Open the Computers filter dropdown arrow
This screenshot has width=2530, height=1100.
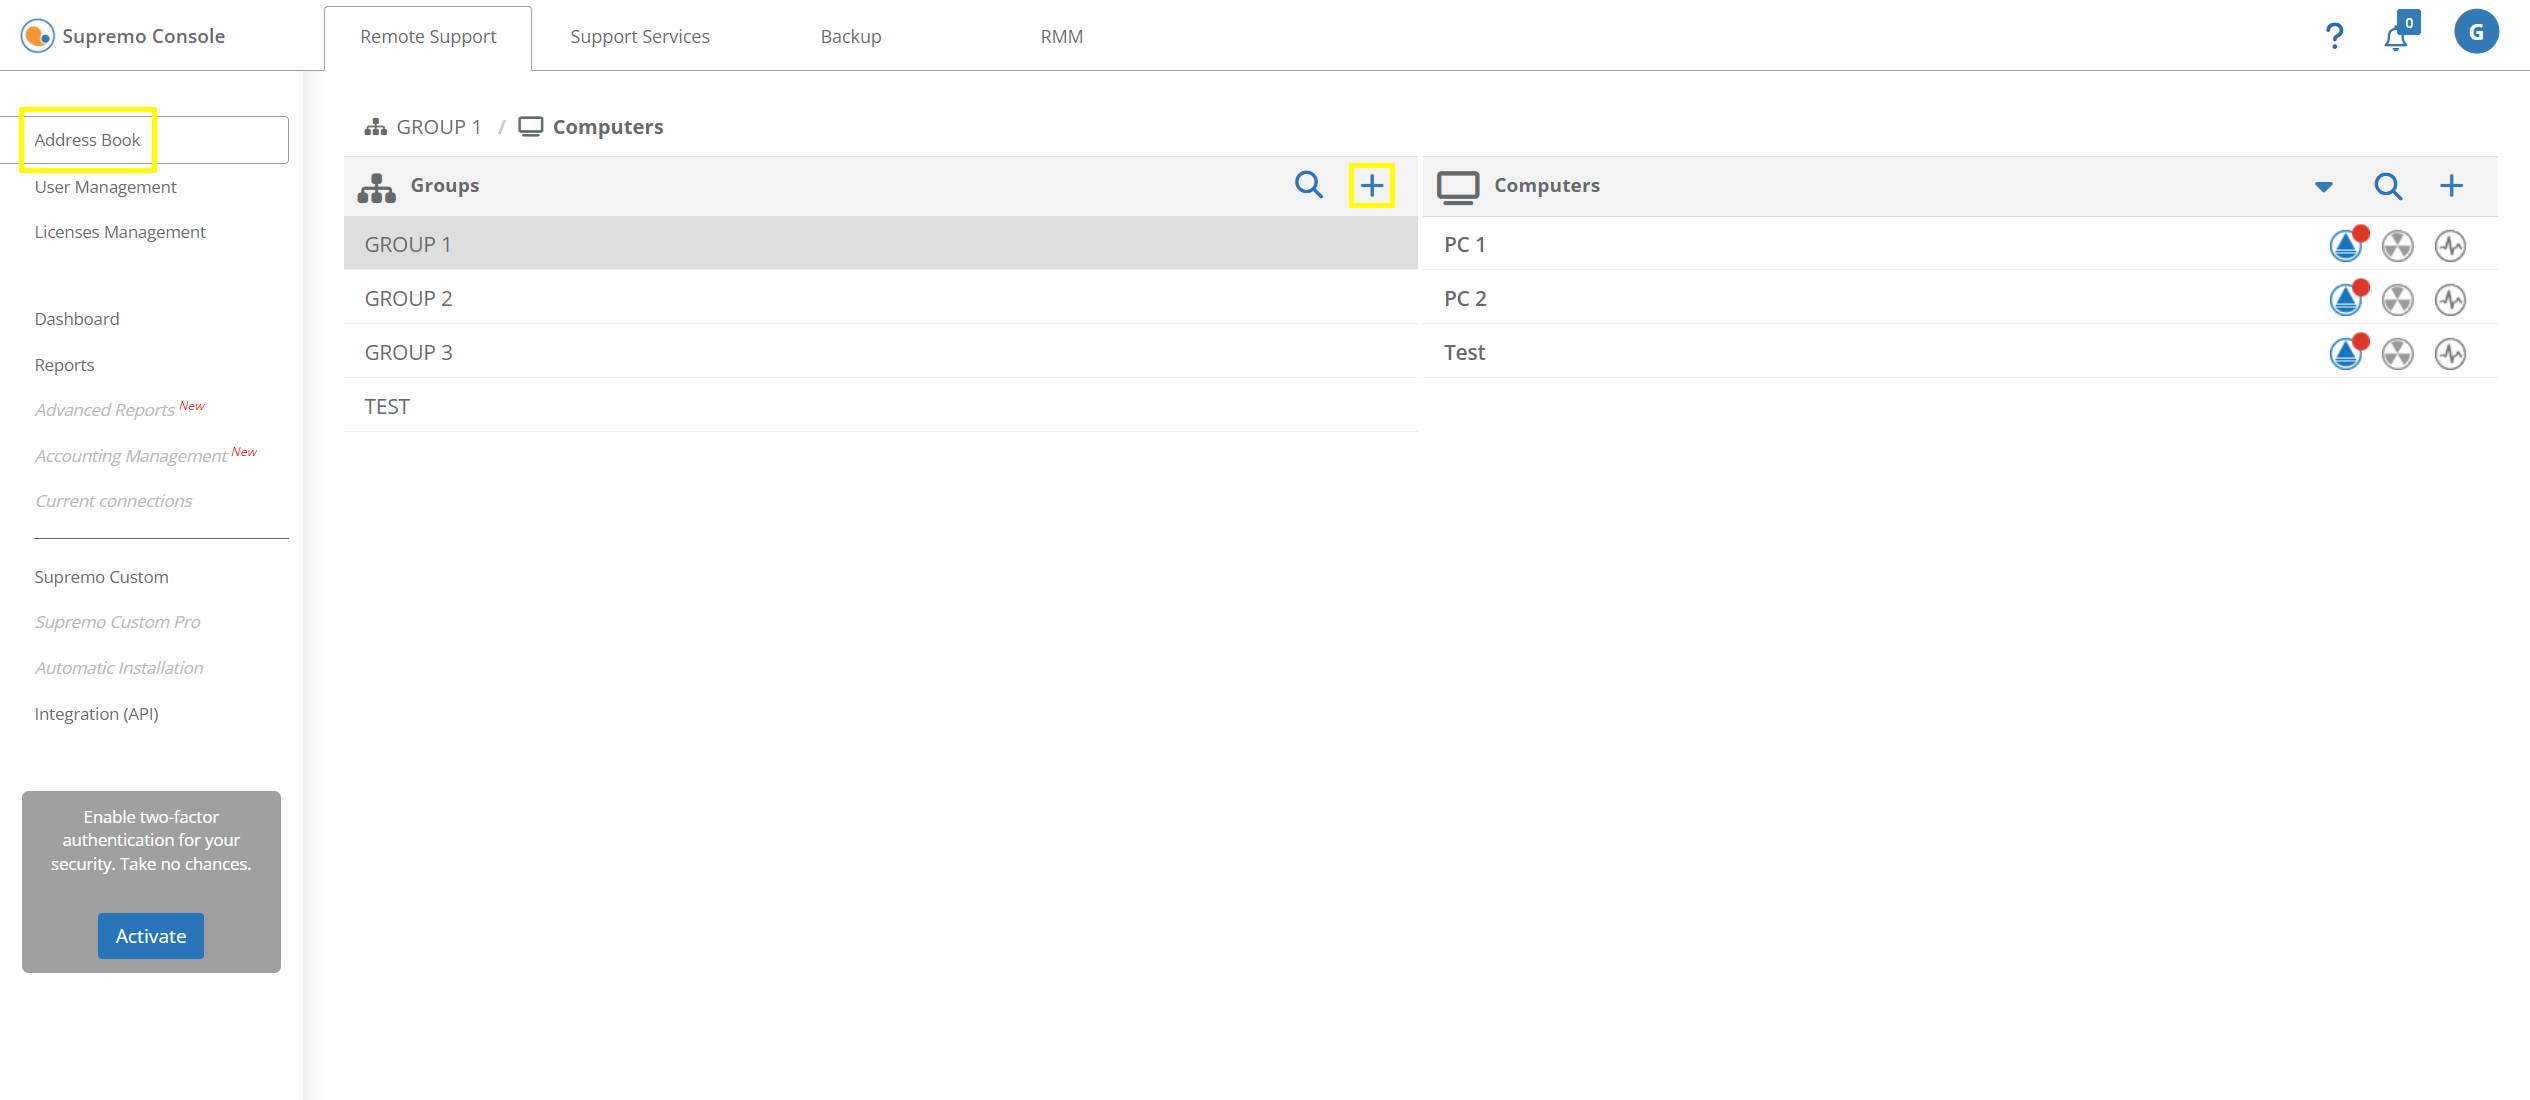[x=2323, y=187]
